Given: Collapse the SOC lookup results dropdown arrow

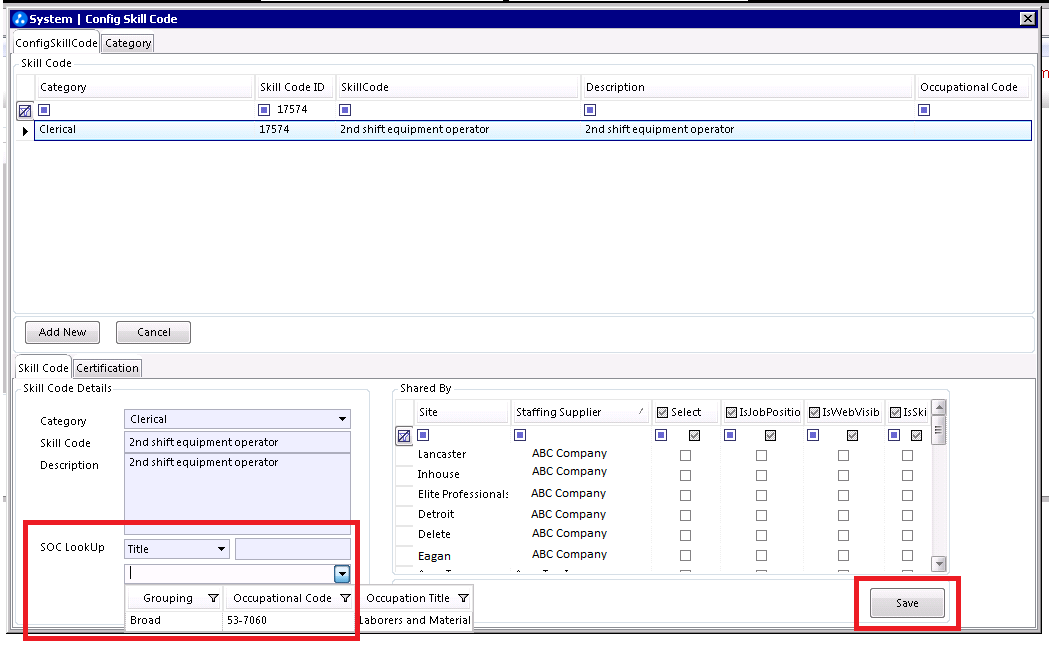Looking at the screenshot, I should 342,573.
